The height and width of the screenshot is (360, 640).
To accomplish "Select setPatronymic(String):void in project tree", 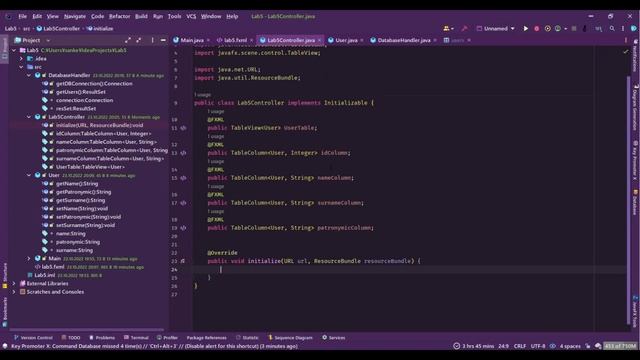I will [x=89, y=217].
